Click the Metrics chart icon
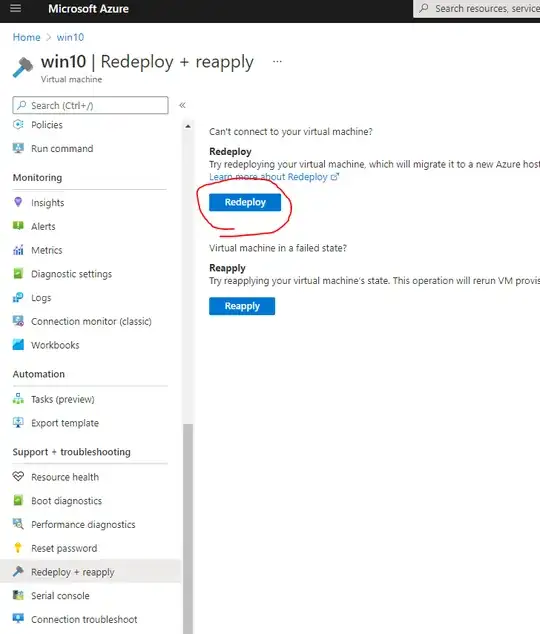 coord(18,250)
